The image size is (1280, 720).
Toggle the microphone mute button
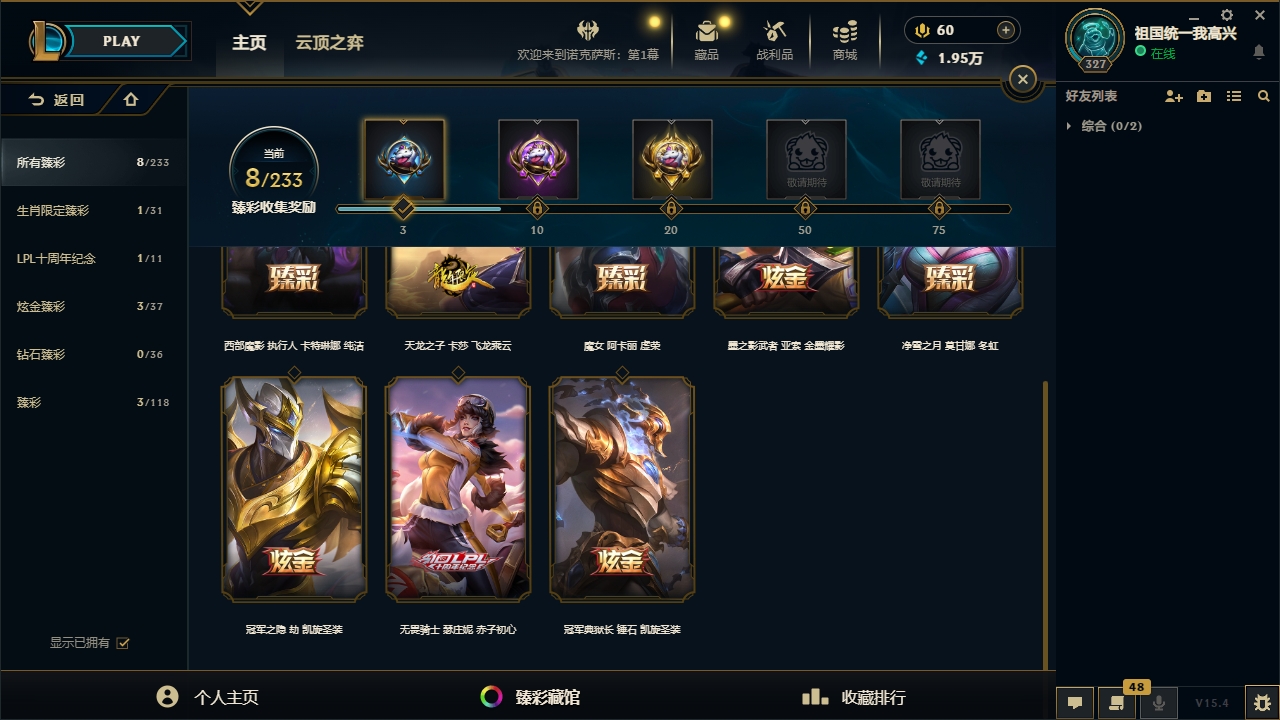(1159, 702)
